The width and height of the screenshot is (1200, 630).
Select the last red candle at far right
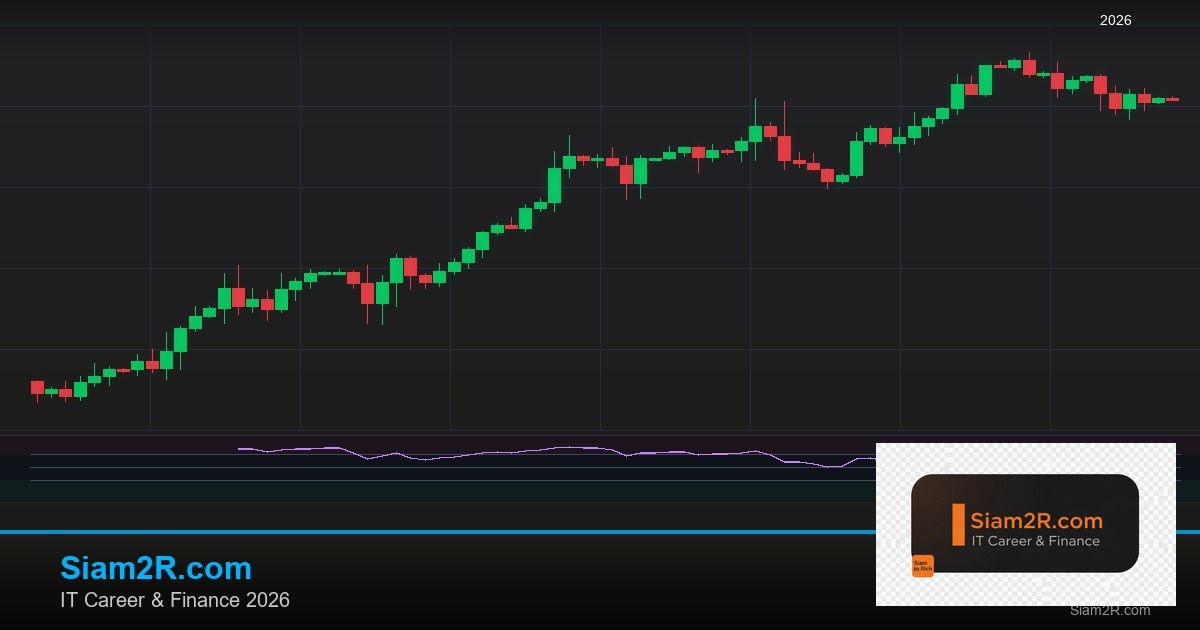pyautogui.click(x=1172, y=99)
